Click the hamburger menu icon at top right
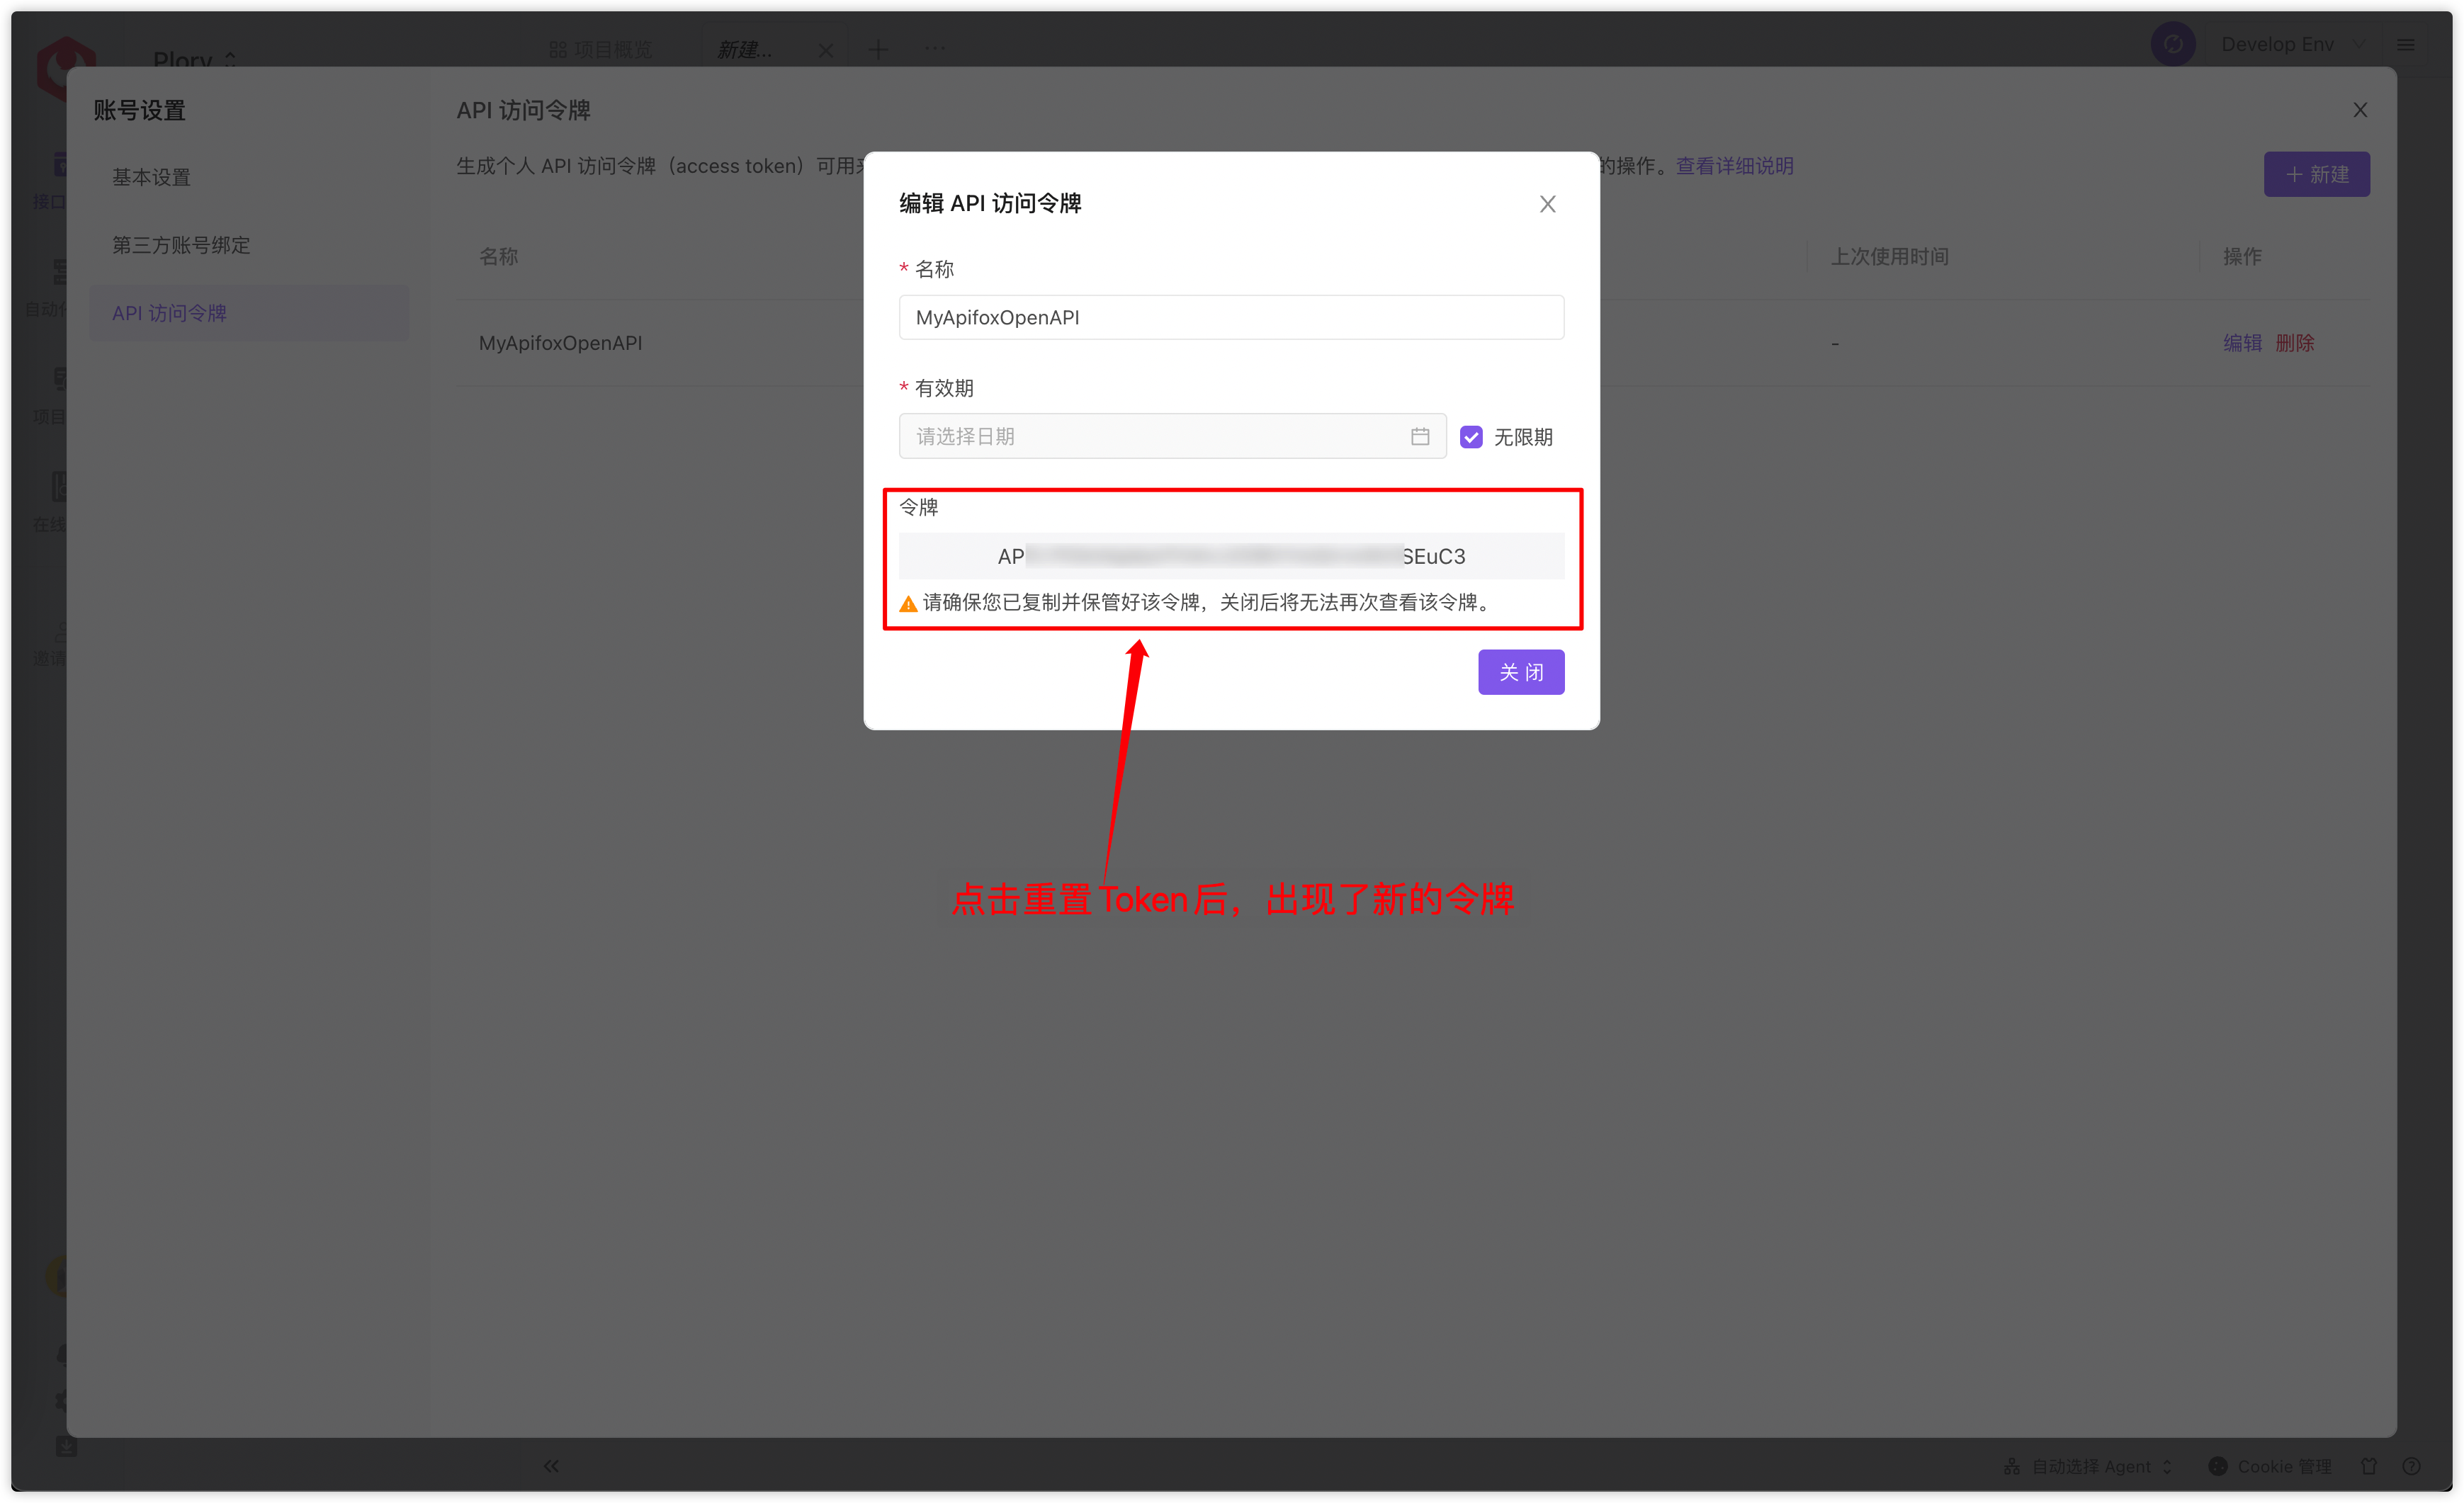Screen dimensions: 2464x1503 click(2406, 45)
